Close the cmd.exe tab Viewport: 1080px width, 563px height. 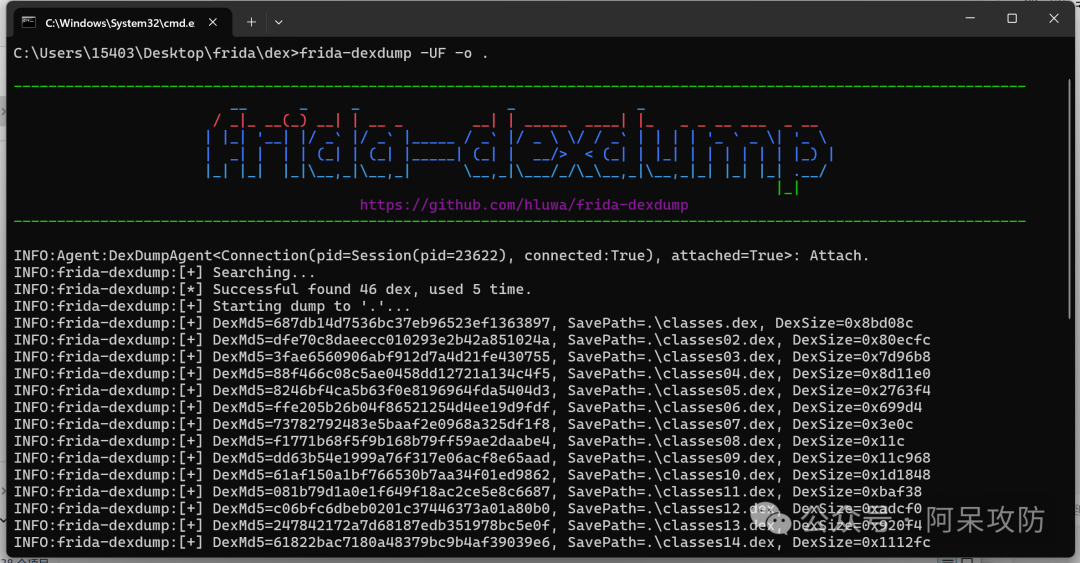[x=213, y=22]
